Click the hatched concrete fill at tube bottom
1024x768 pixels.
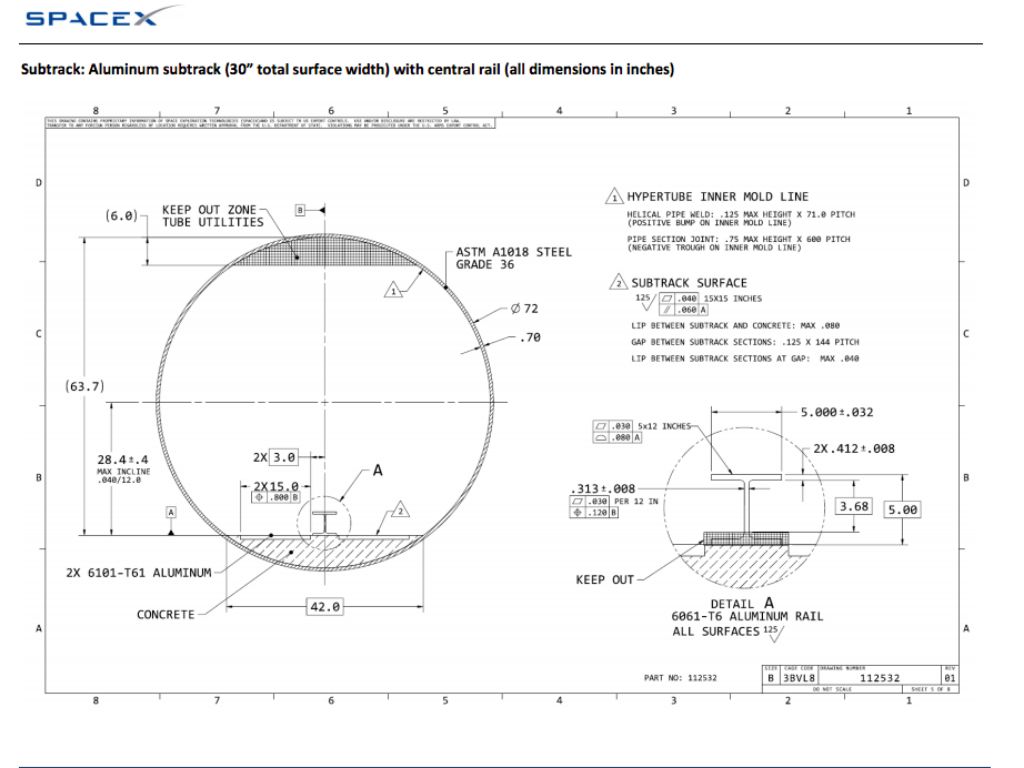325,552
